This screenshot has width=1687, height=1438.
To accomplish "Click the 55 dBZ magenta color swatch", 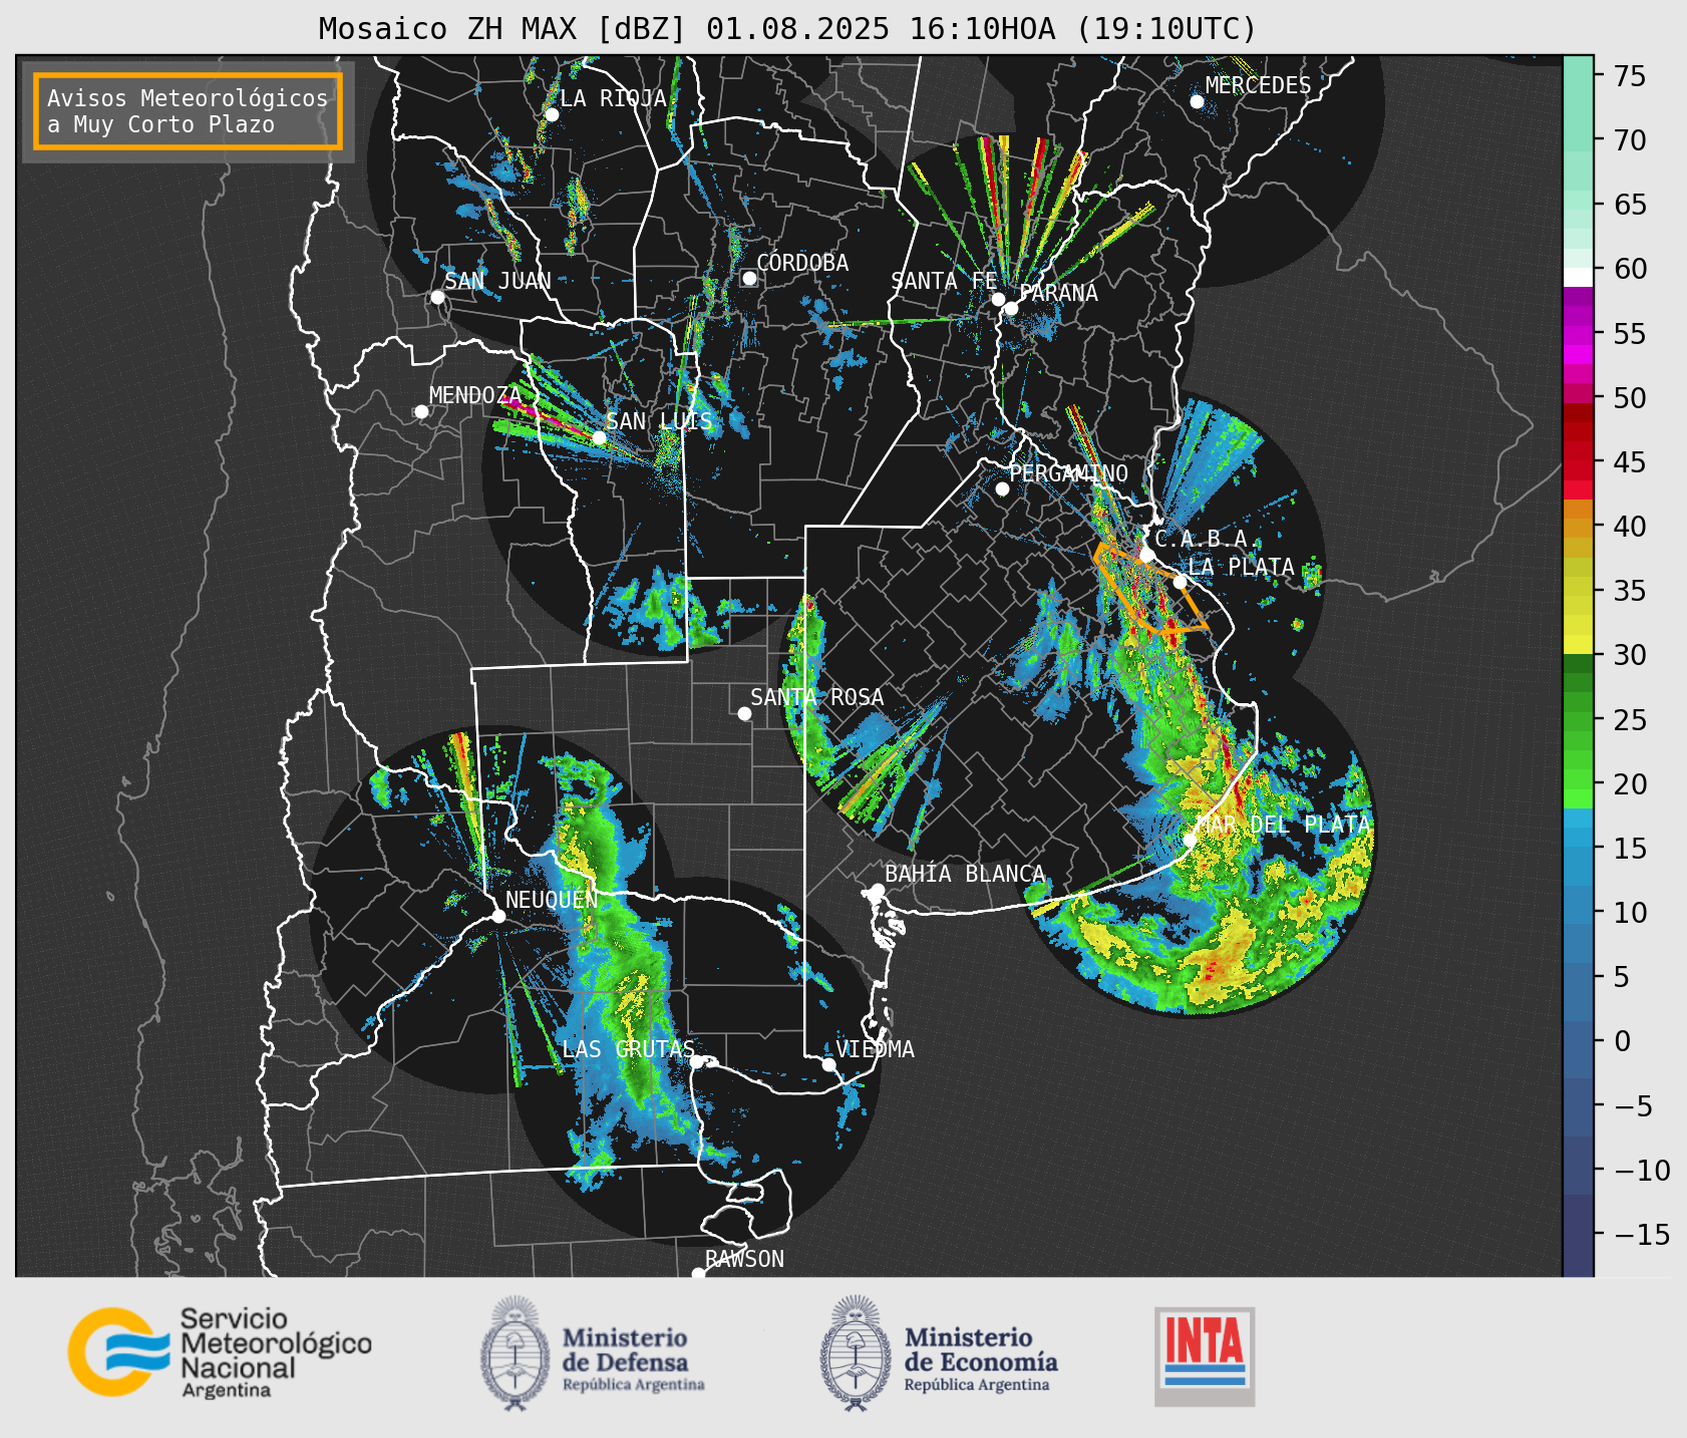I will click(x=1578, y=335).
